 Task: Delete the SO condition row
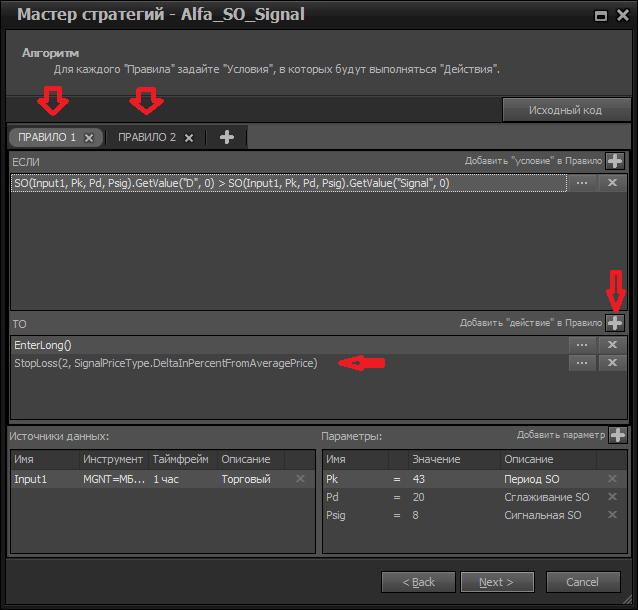click(x=613, y=183)
